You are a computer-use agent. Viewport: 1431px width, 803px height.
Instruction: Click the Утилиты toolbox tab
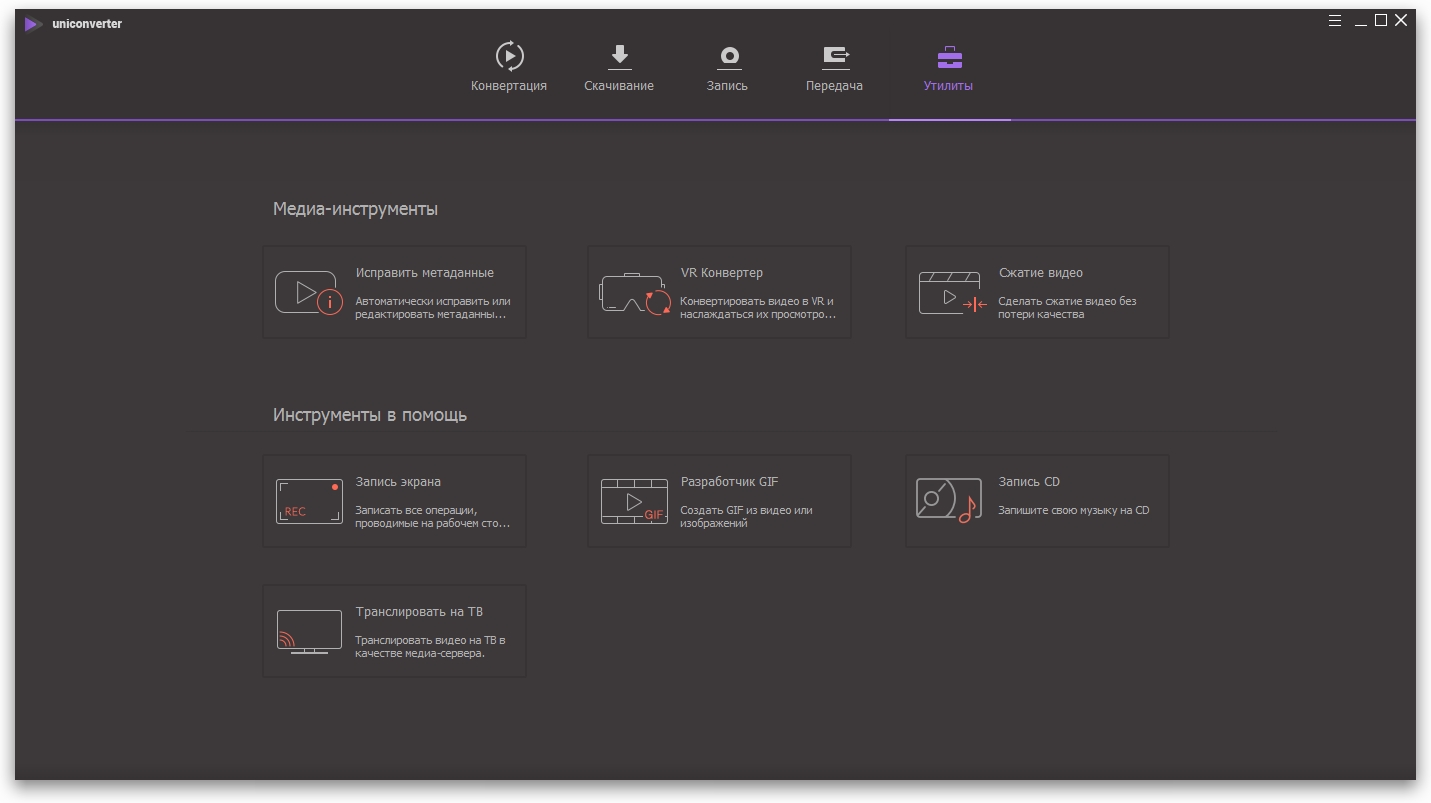point(948,67)
